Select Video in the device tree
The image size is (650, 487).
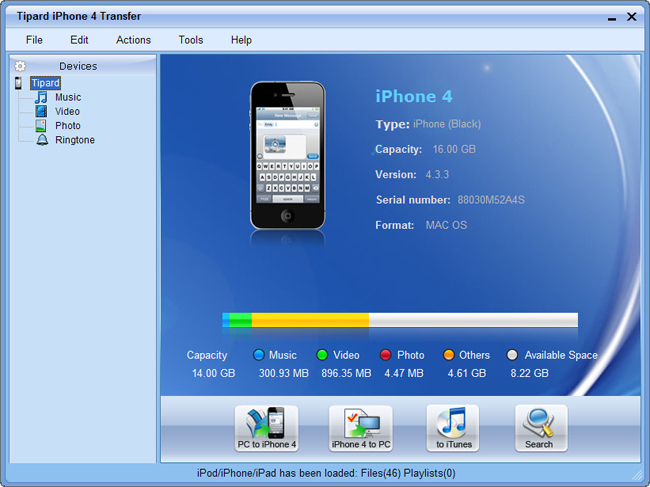(x=67, y=111)
